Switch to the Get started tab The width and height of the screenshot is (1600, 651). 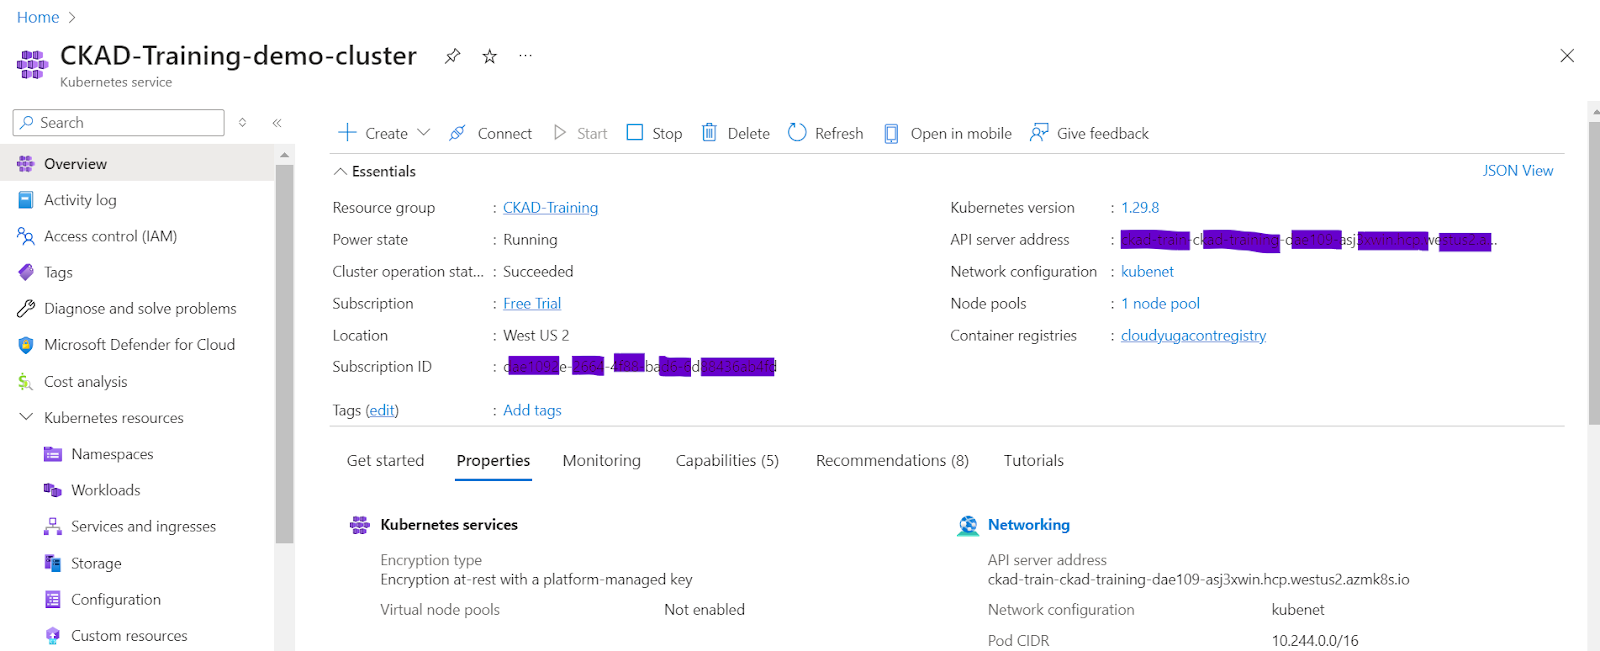pos(385,460)
